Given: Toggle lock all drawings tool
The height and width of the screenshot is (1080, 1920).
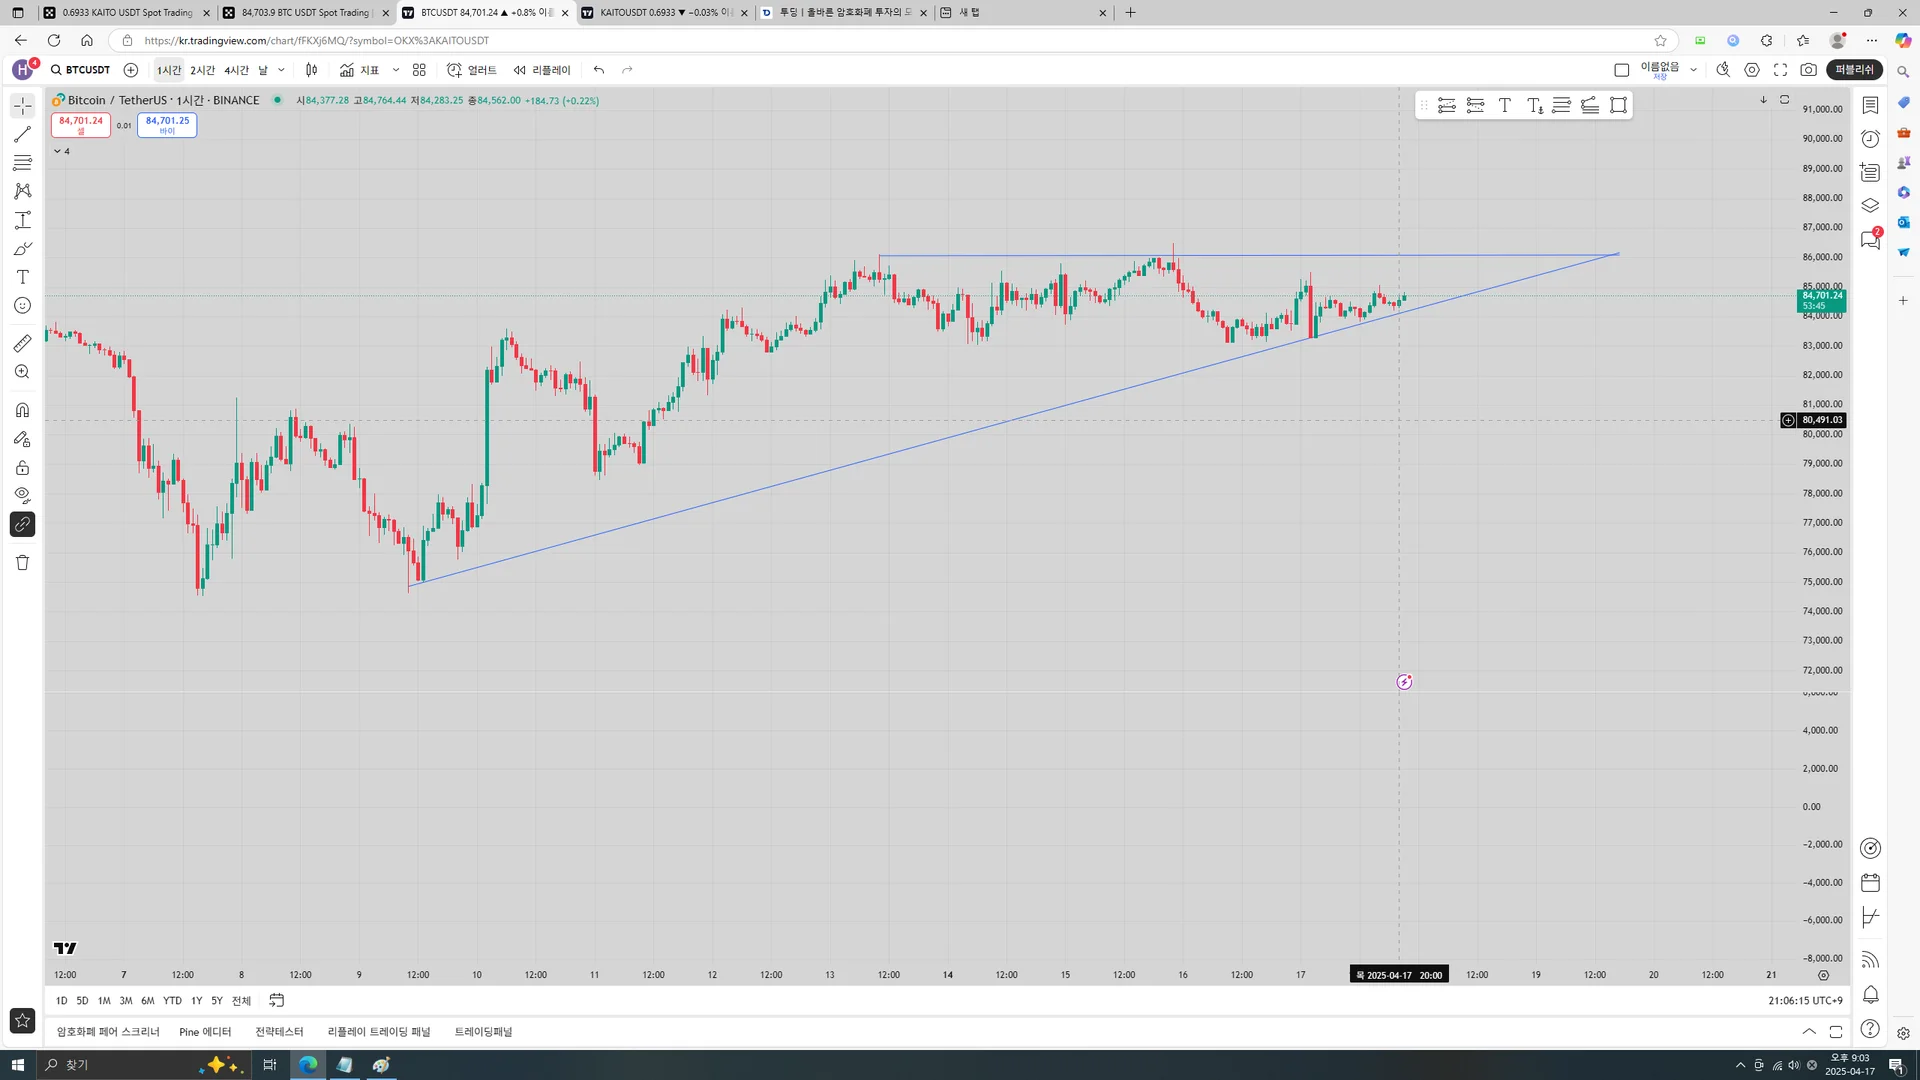Looking at the screenshot, I should pos(22,467).
